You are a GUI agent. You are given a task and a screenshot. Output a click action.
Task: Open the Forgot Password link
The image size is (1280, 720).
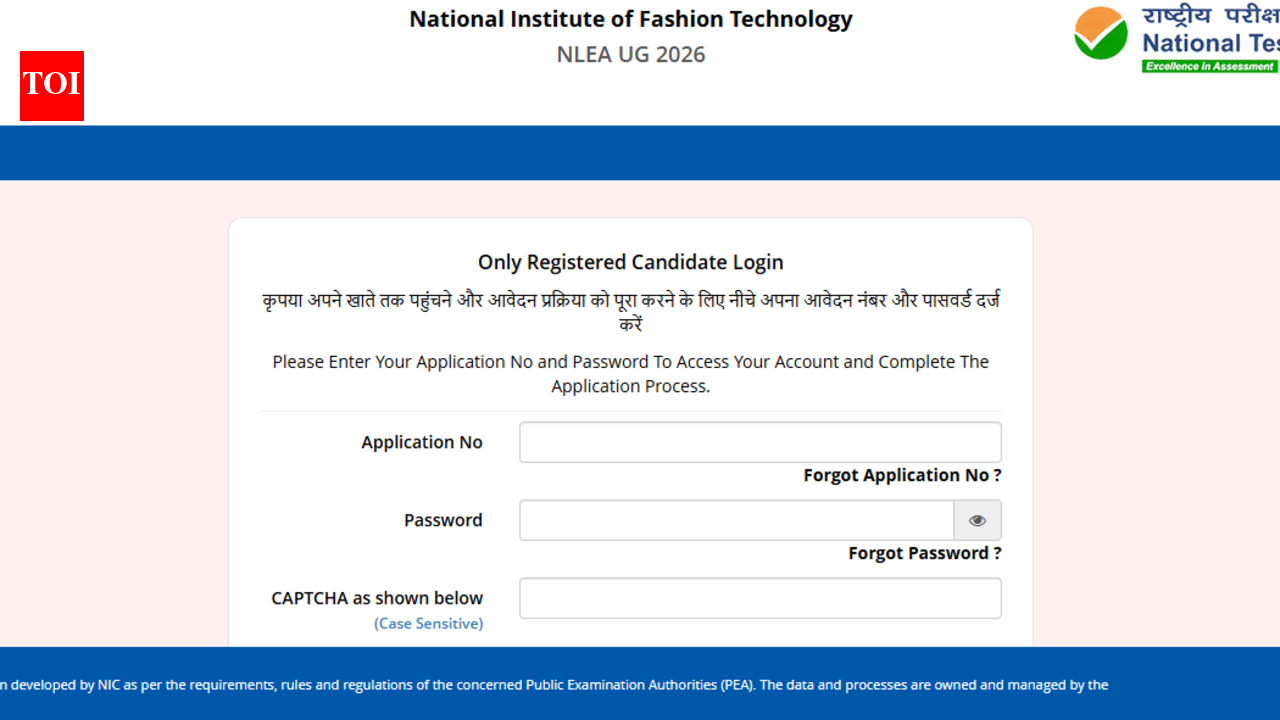(x=925, y=553)
